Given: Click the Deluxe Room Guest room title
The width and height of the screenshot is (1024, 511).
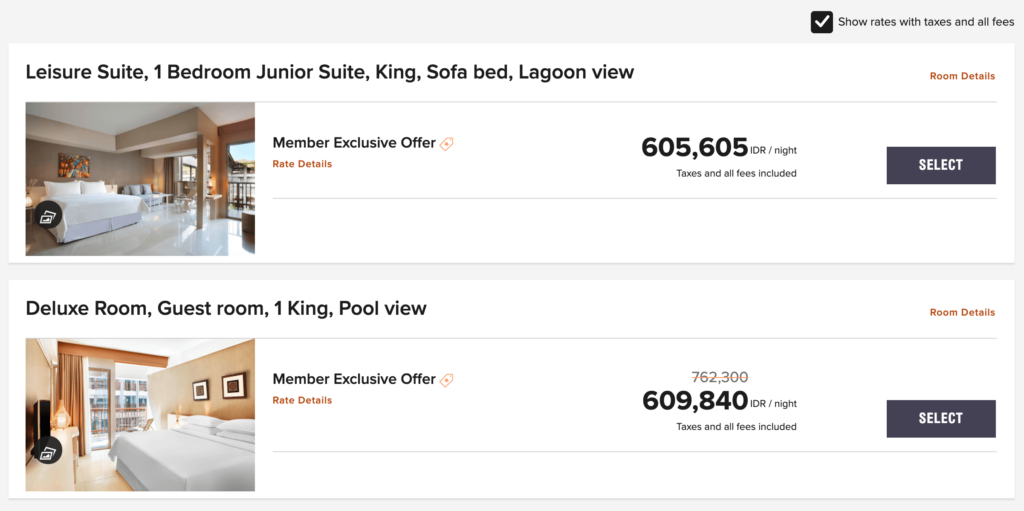Looking at the screenshot, I should coord(226,308).
